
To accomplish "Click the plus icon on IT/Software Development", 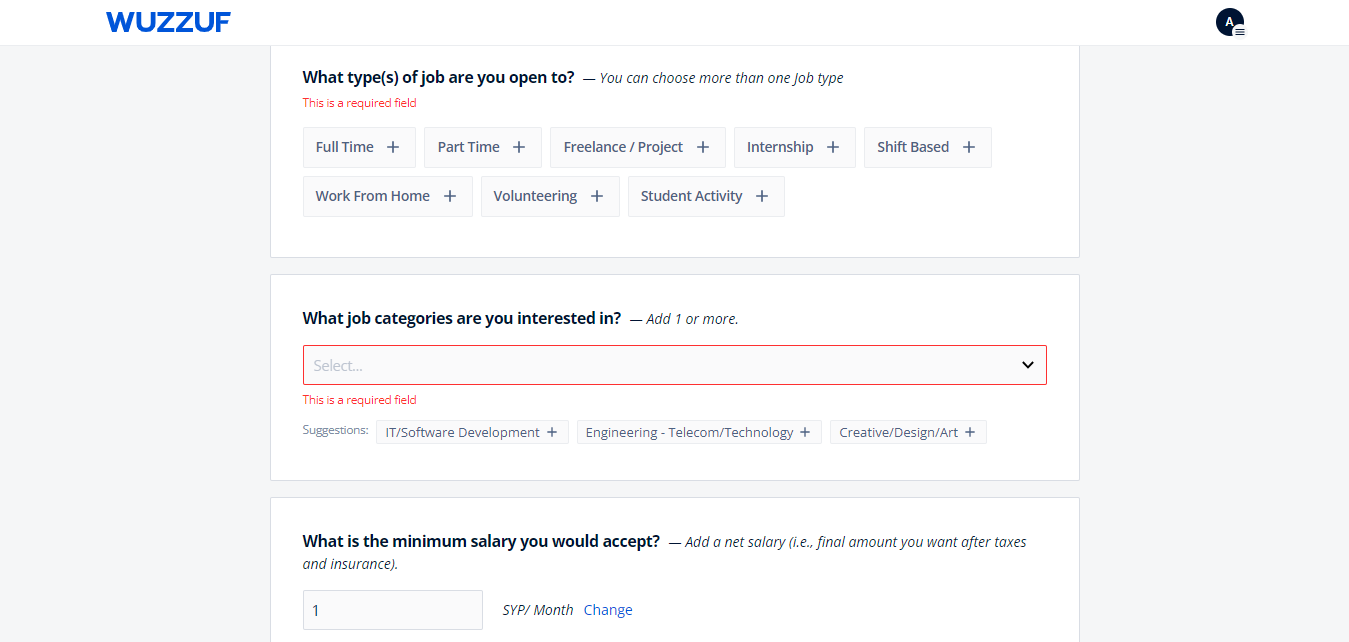I will point(552,432).
